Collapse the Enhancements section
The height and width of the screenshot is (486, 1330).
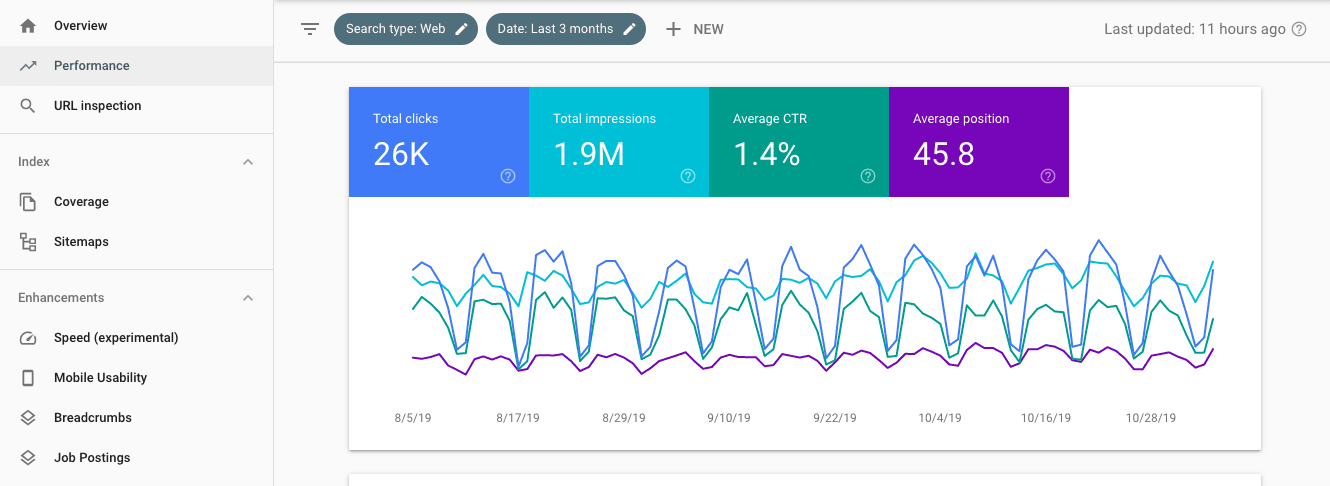(248, 298)
